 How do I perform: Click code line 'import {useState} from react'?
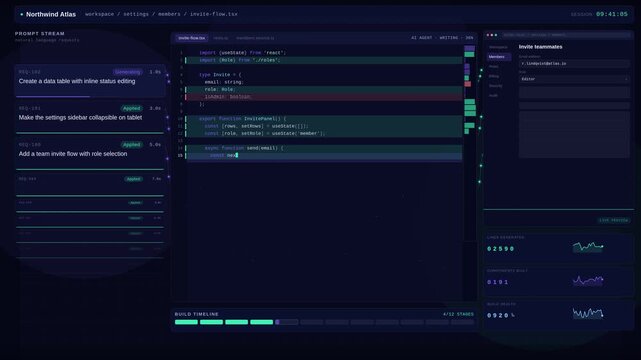point(242,53)
